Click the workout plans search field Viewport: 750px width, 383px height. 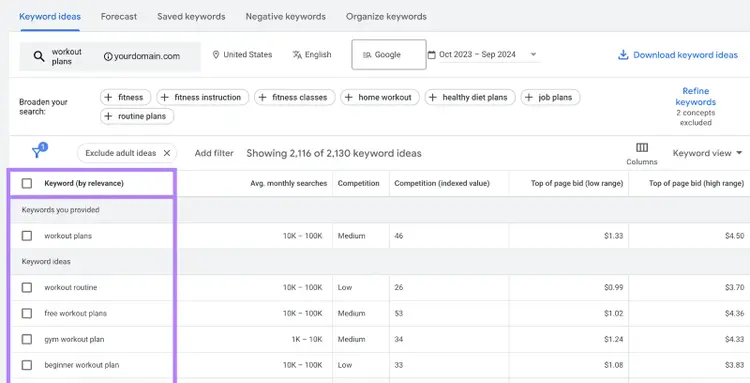(66, 56)
